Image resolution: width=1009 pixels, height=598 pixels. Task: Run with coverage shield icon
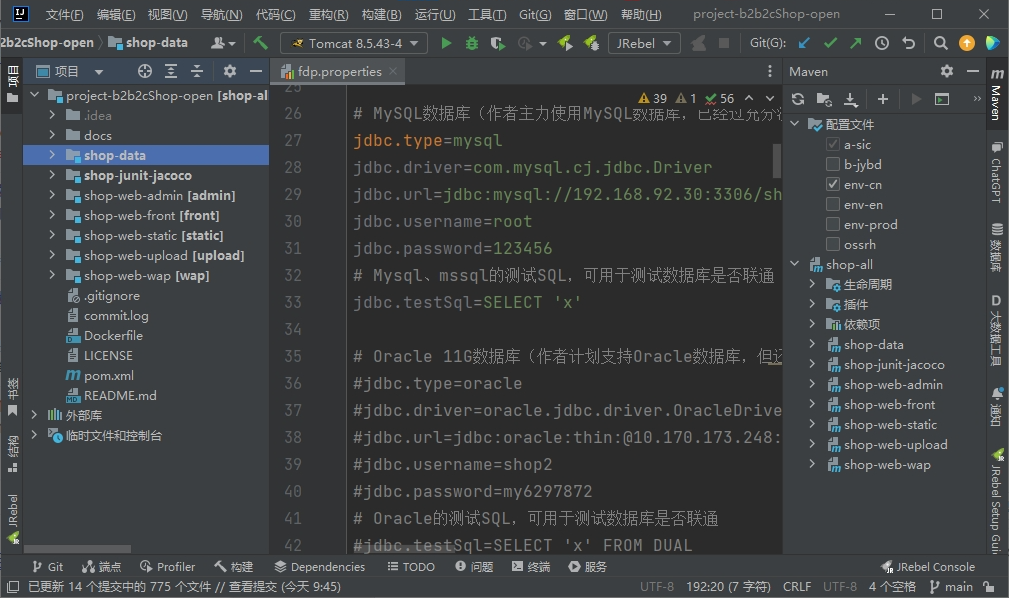[x=497, y=43]
